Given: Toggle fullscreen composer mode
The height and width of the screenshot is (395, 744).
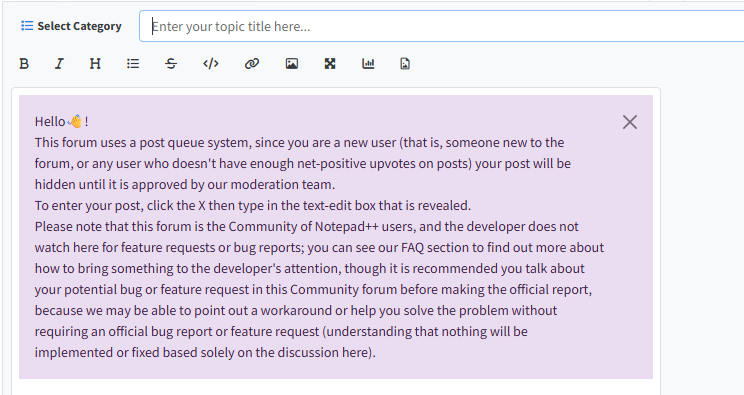Looking at the screenshot, I should (x=330, y=64).
